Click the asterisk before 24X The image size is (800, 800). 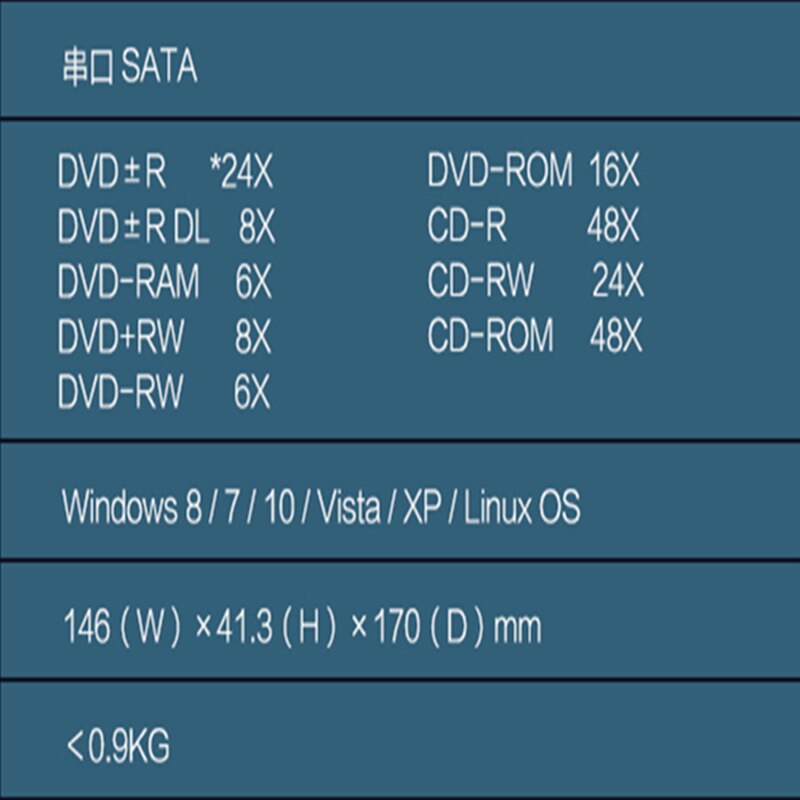pos(215,162)
